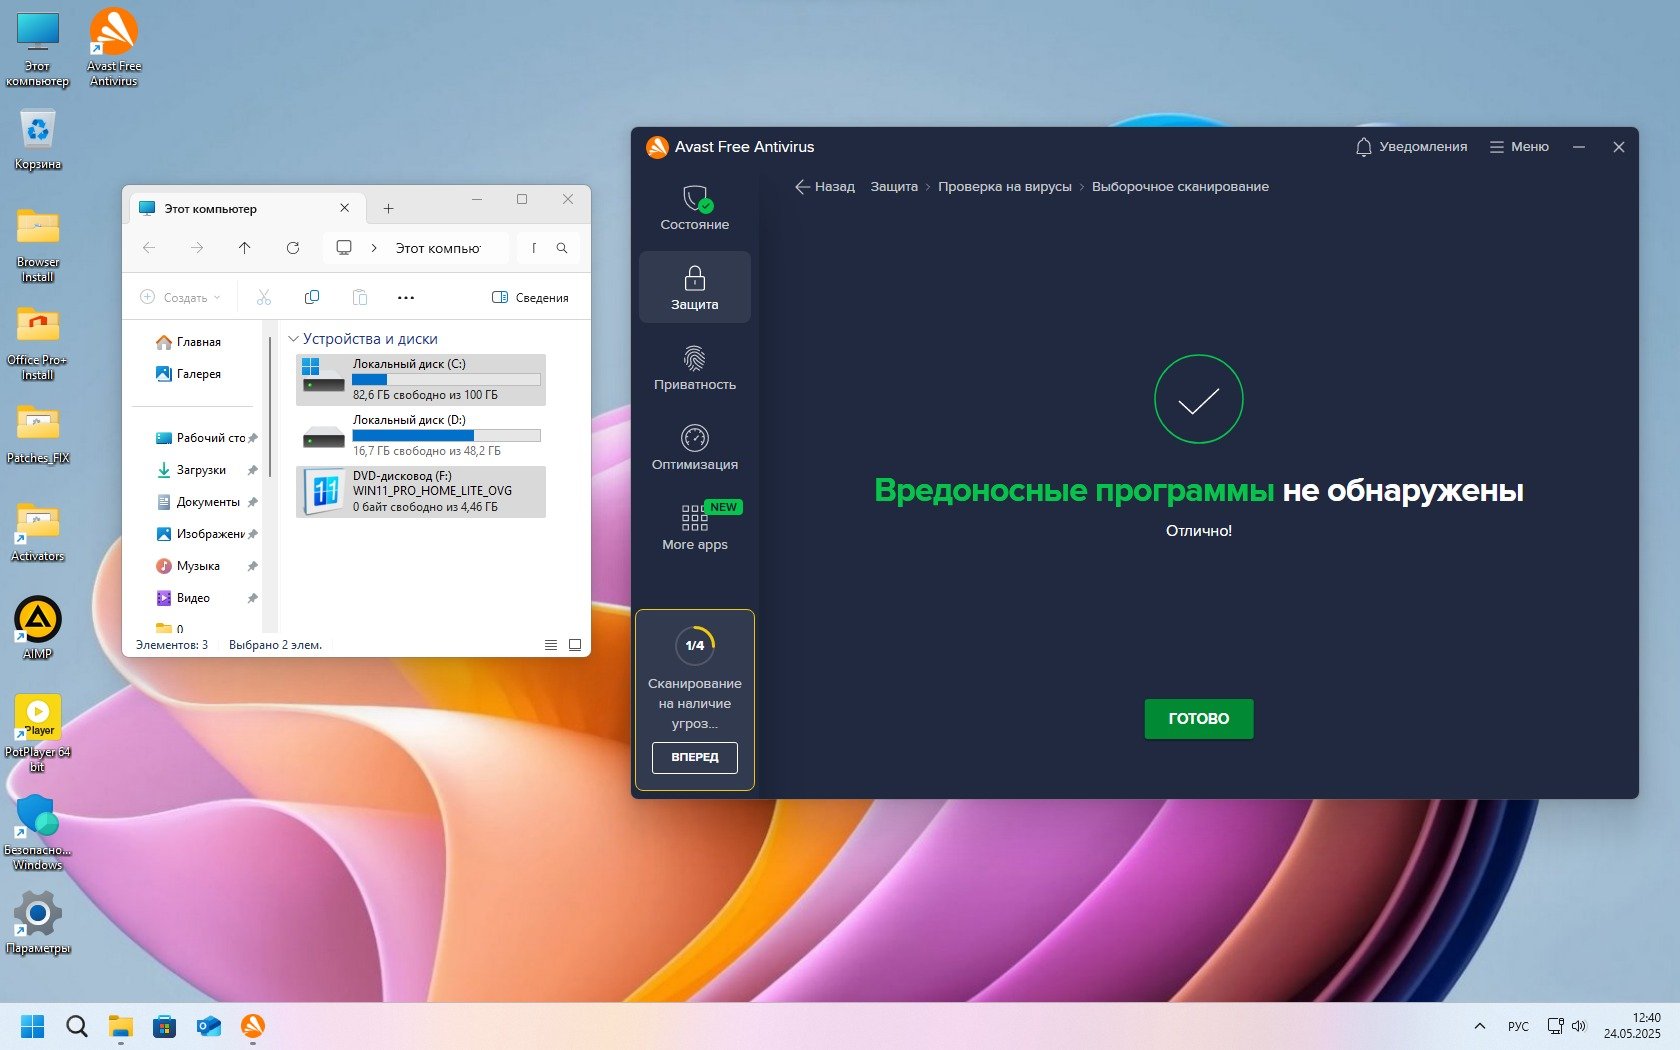Screen dimensions: 1680x1050
Task: Click the Explorer address bar path
Action: (x=438, y=248)
